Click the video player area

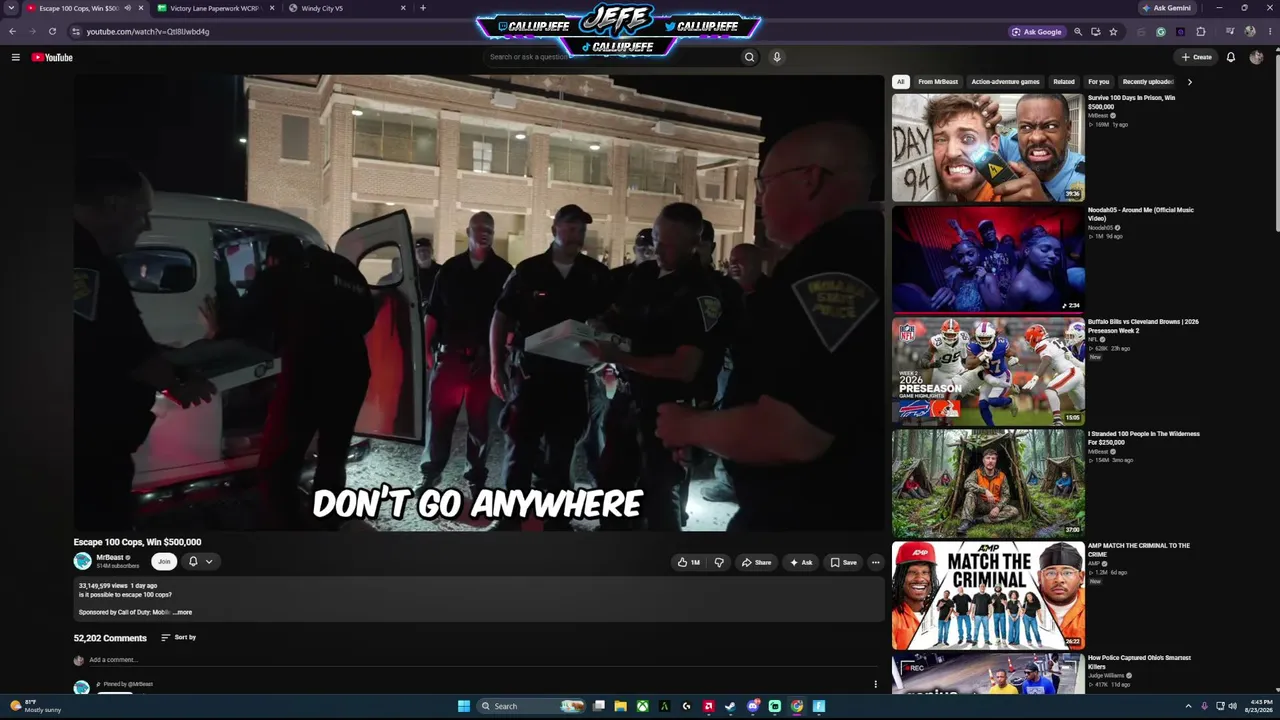[479, 302]
